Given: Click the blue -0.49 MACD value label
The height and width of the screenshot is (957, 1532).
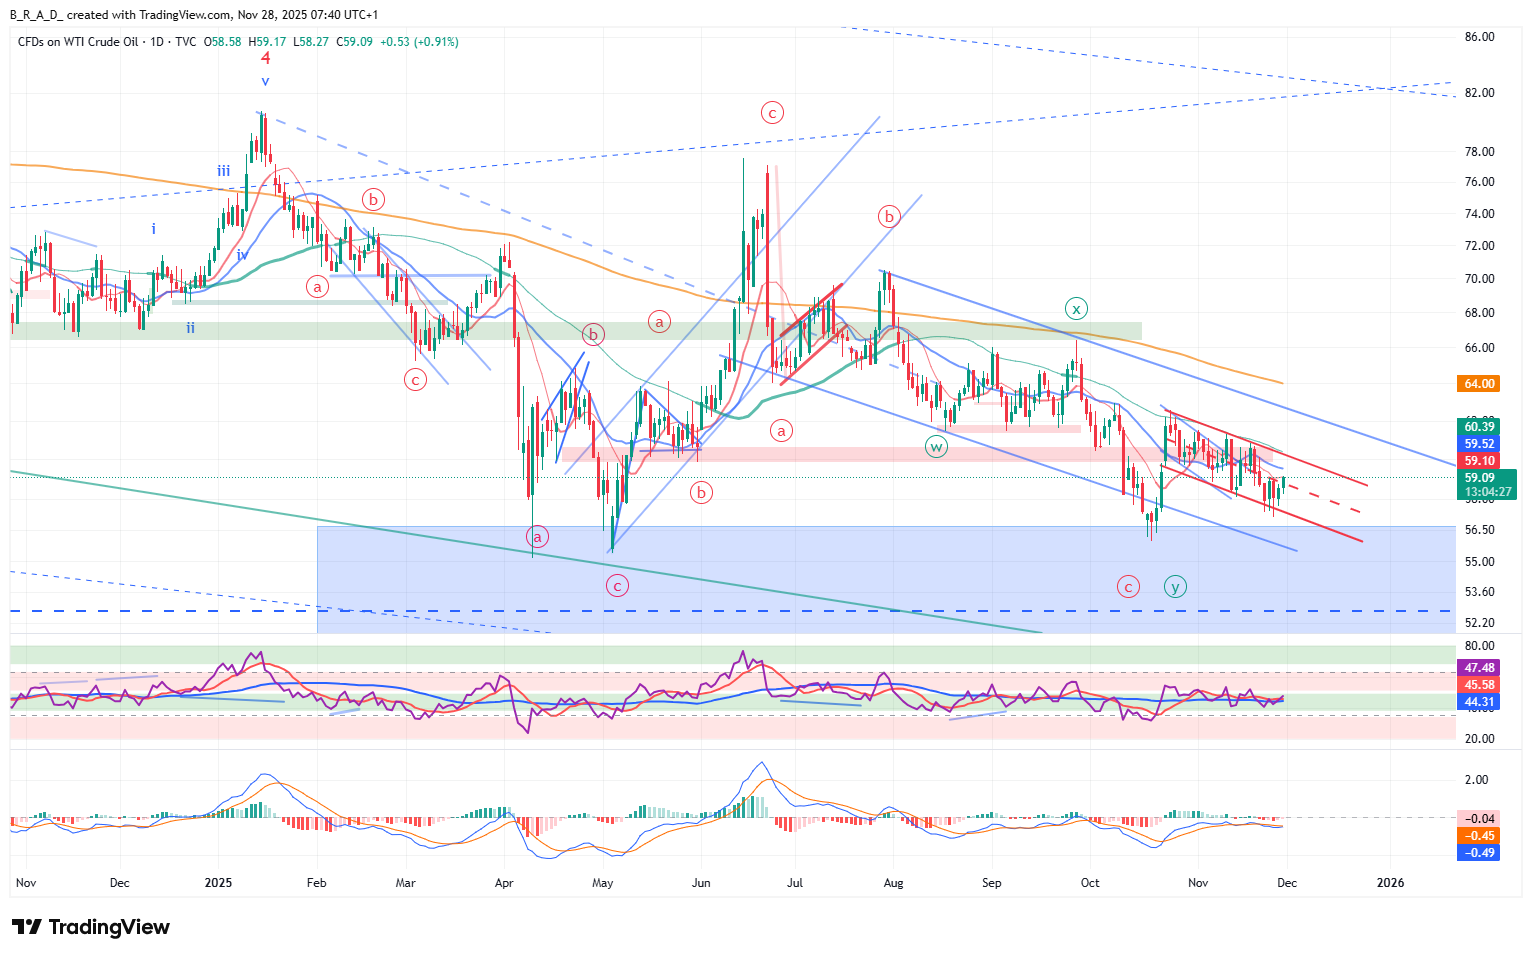Looking at the screenshot, I should tap(1479, 853).
